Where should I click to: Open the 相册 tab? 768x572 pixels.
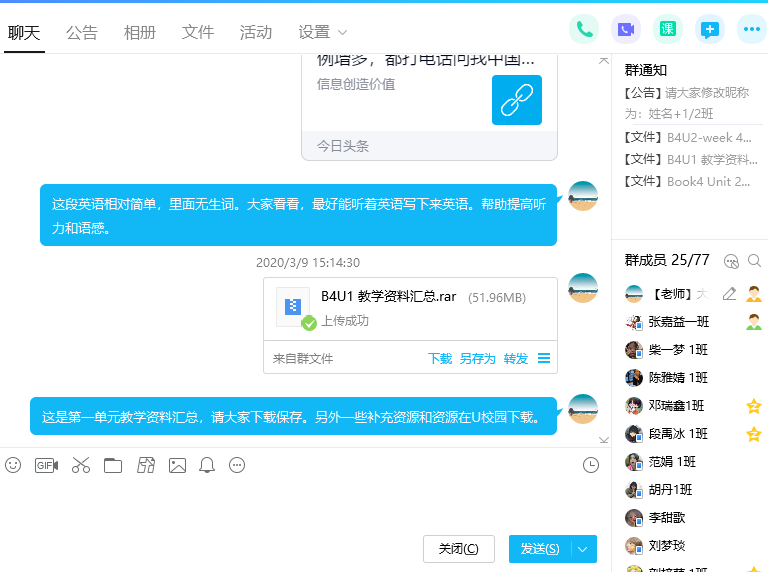pyautogui.click(x=140, y=32)
